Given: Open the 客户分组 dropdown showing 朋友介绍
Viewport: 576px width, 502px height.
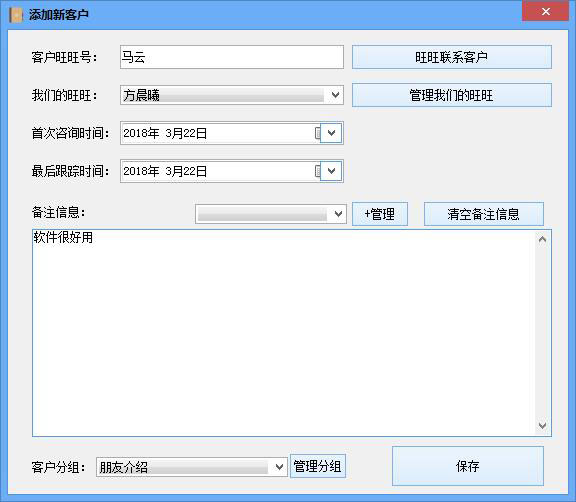Looking at the screenshot, I should 192,467.
